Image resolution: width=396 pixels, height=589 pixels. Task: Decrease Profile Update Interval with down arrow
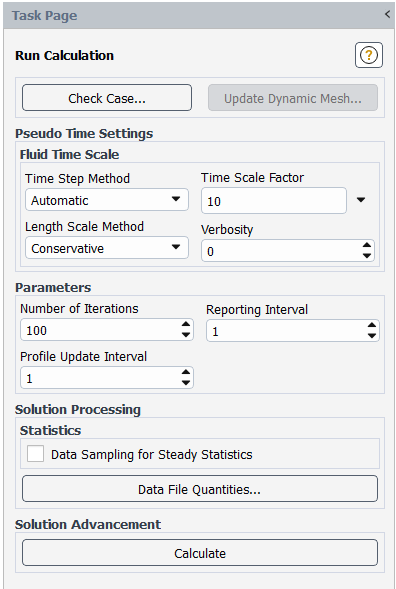(186, 383)
